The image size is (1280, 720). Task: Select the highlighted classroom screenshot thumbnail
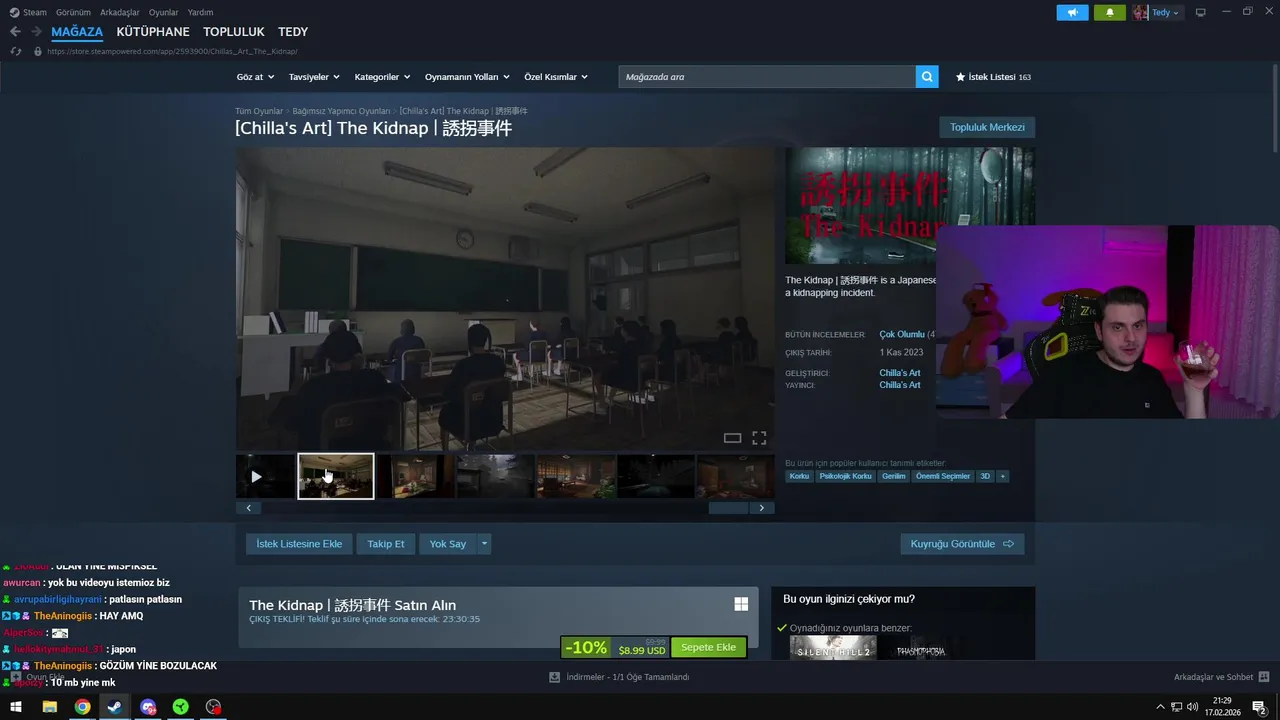pyautogui.click(x=336, y=476)
